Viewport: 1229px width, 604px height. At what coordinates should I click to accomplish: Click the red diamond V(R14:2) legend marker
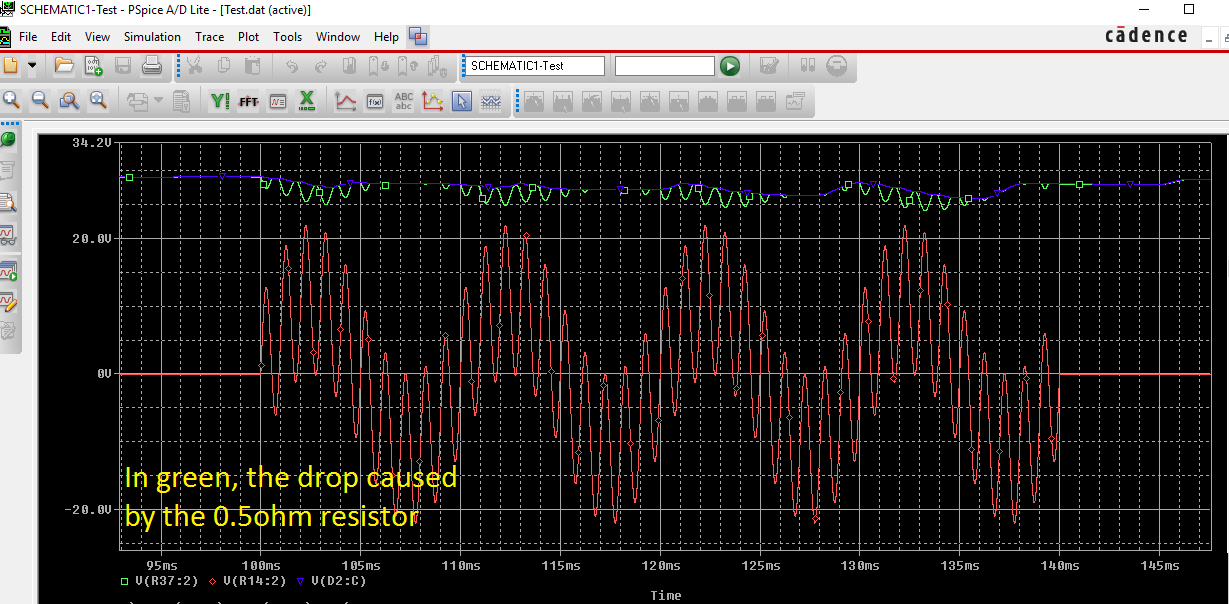click(x=213, y=580)
